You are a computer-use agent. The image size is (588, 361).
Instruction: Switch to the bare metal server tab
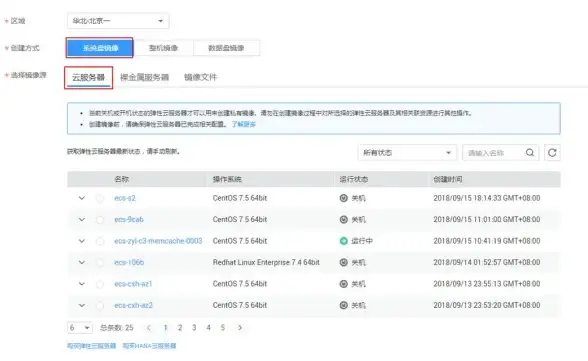pos(144,77)
